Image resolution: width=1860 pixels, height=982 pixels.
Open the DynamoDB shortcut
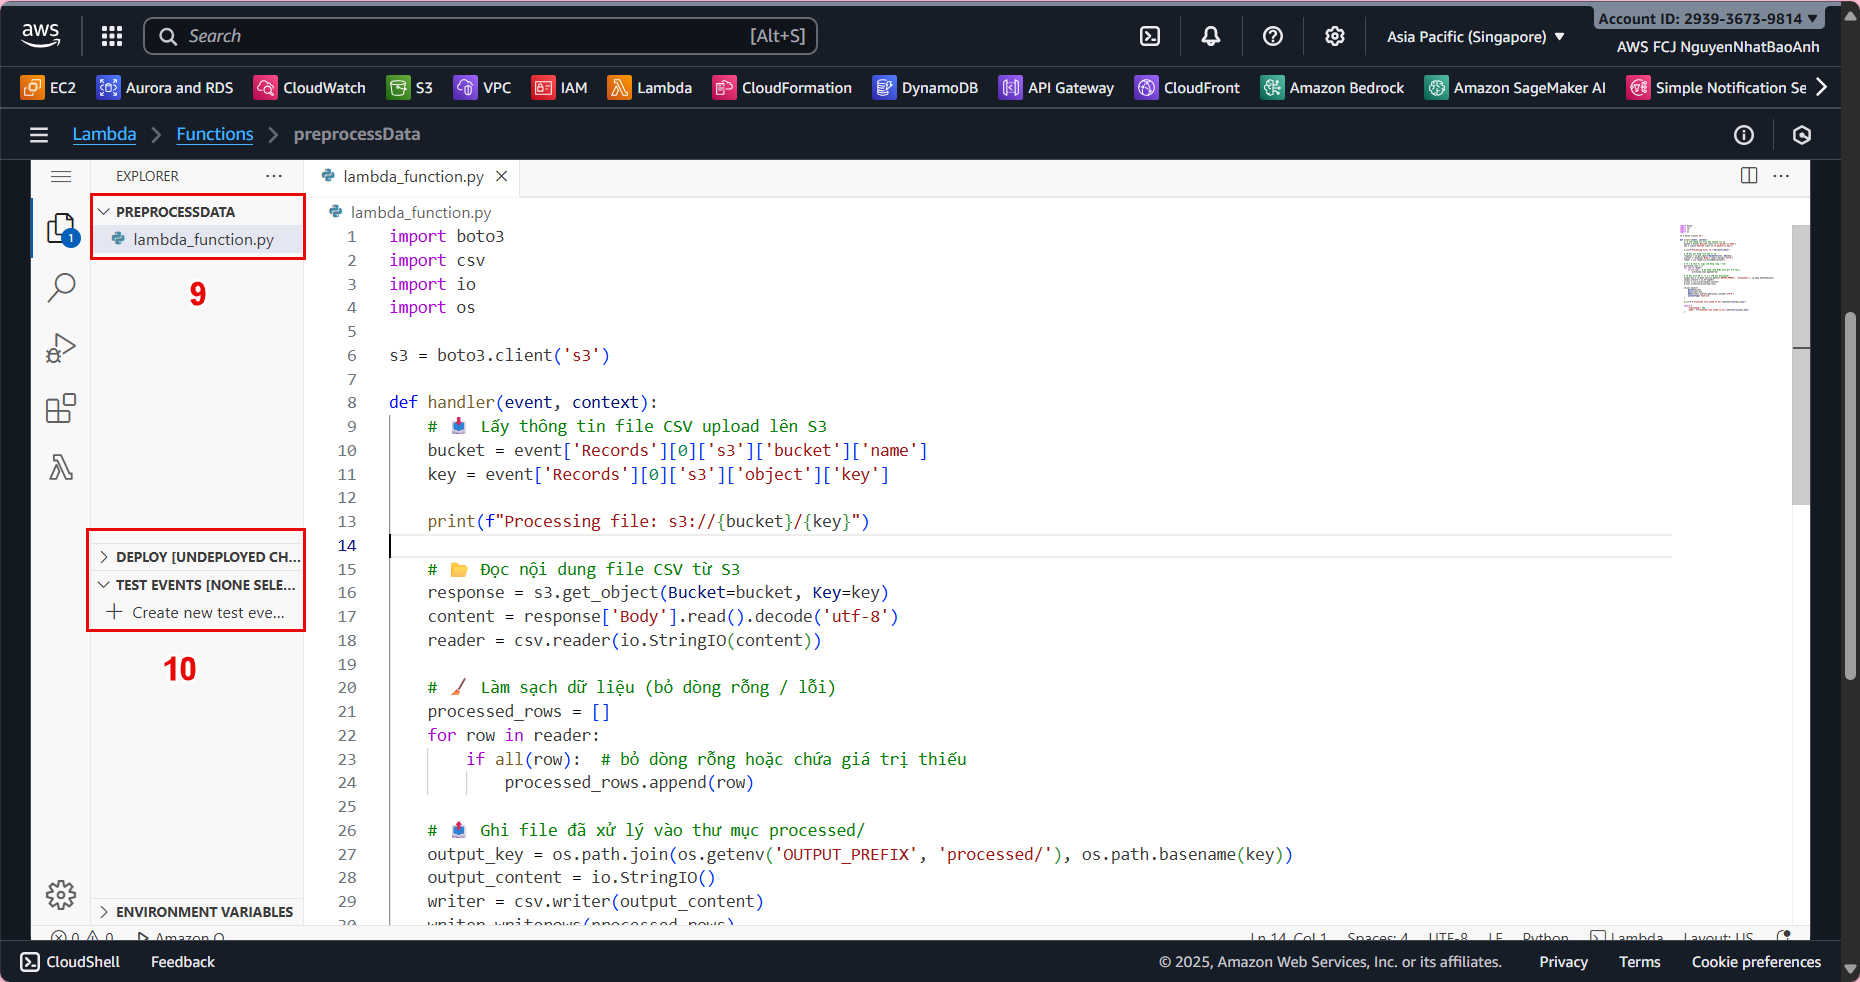click(x=926, y=88)
